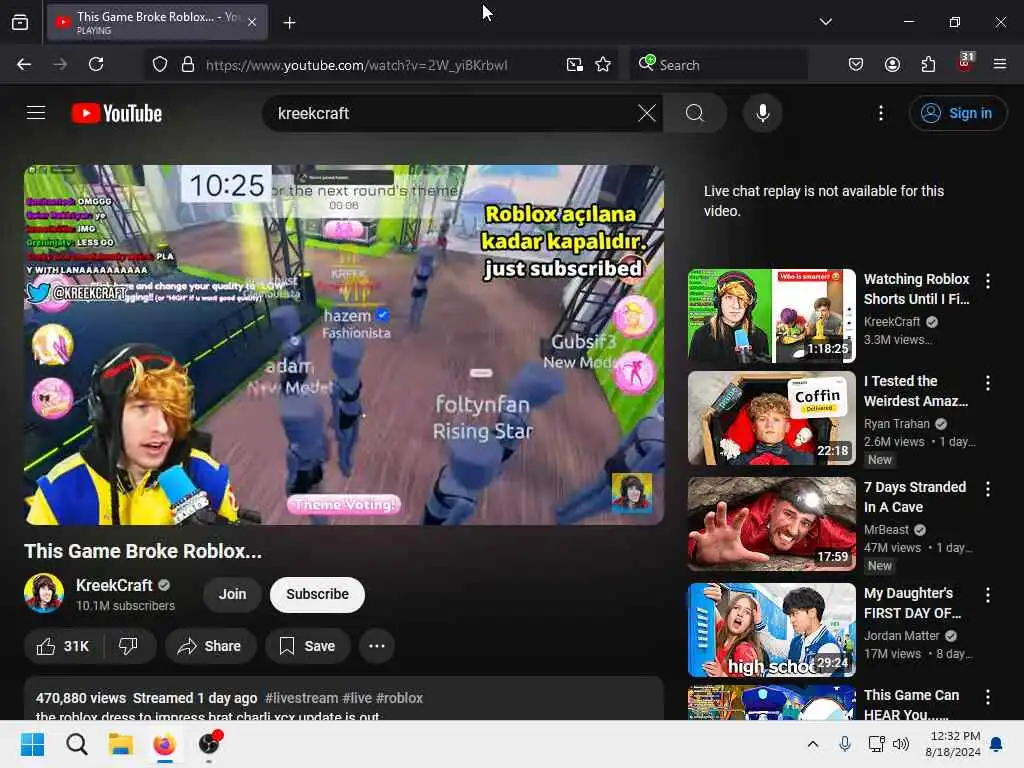The height and width of the screenshot is (768, 1024).
Task: Open 'Watching Roblox Shorts' video thumbnail
Action: point(771,316)
